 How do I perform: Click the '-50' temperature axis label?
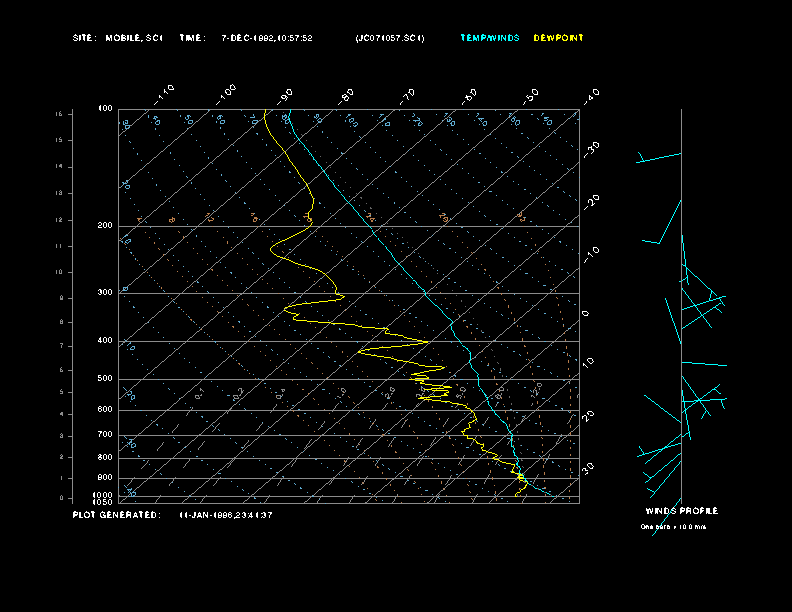(531, 96)
